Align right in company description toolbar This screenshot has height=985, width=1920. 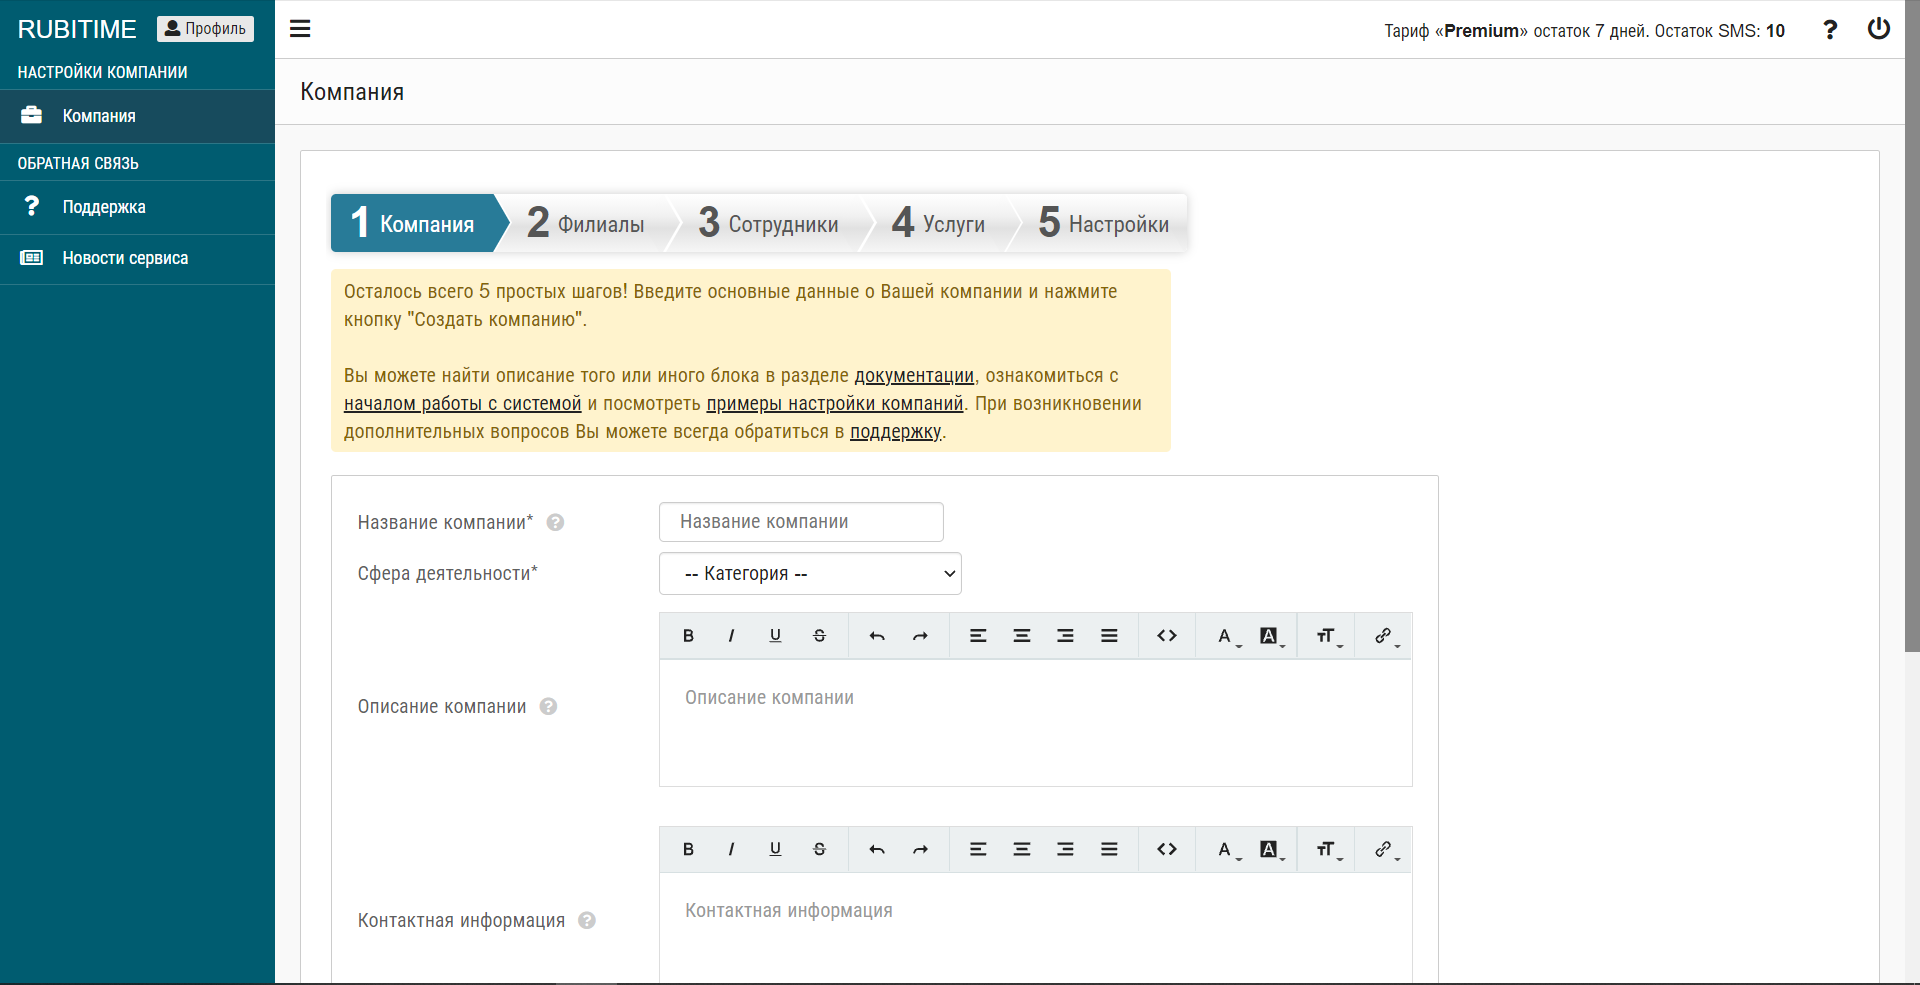click(x=1065, y=636)
